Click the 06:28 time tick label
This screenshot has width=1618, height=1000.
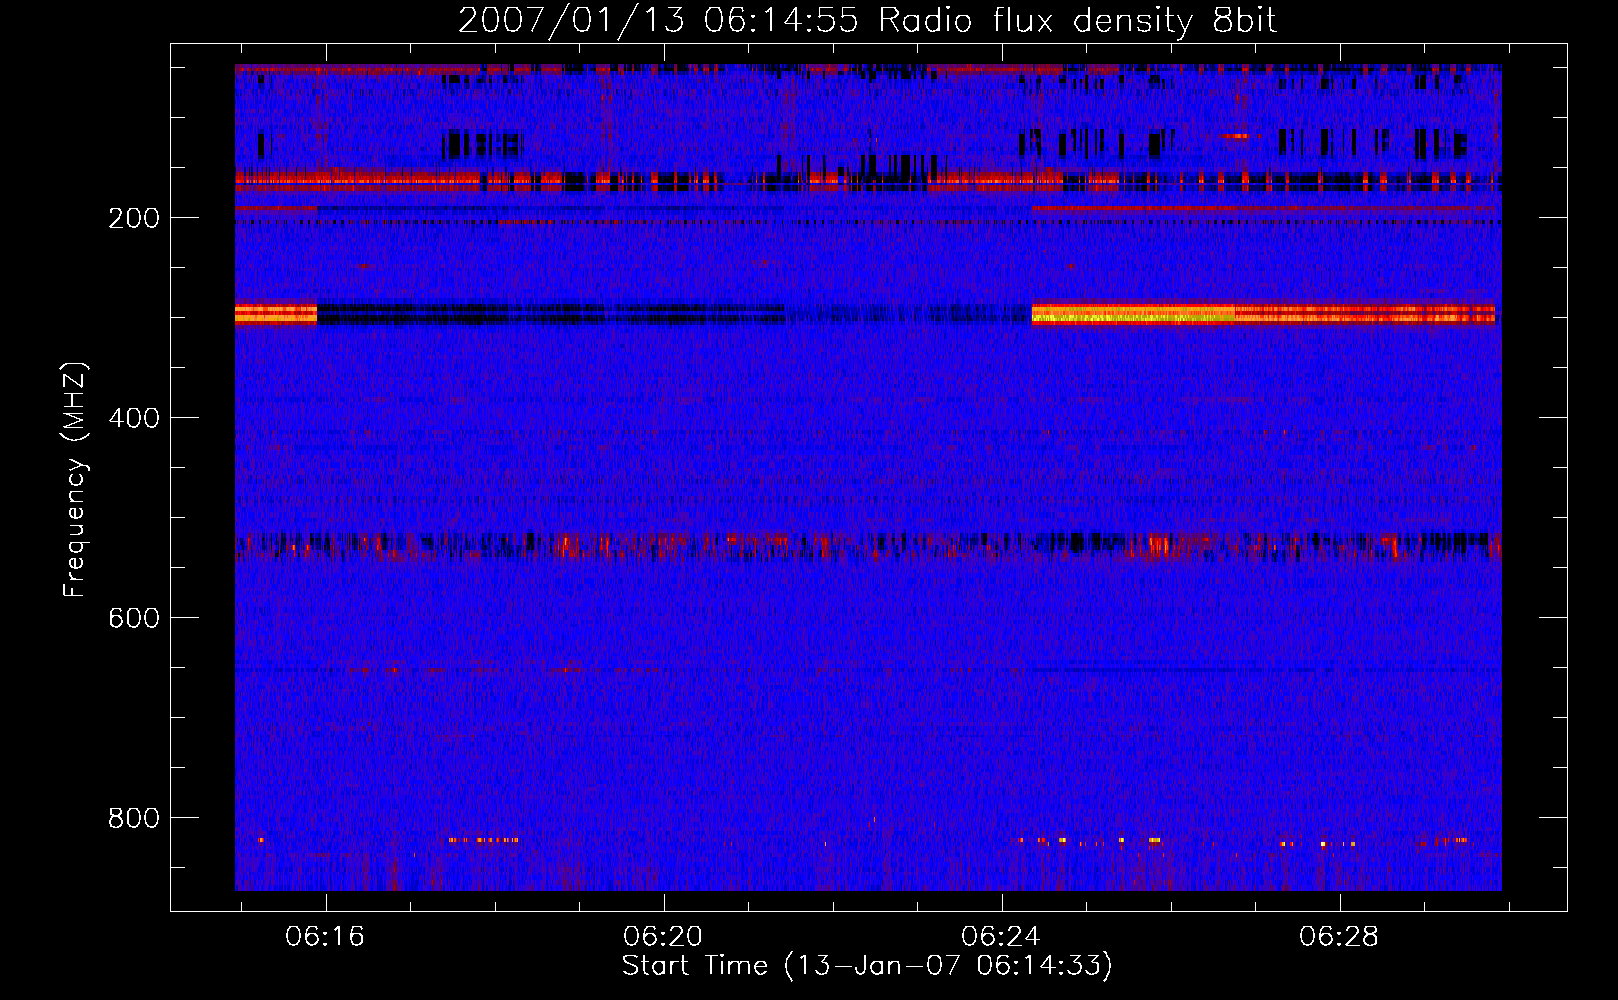[x=1339, y=937]
